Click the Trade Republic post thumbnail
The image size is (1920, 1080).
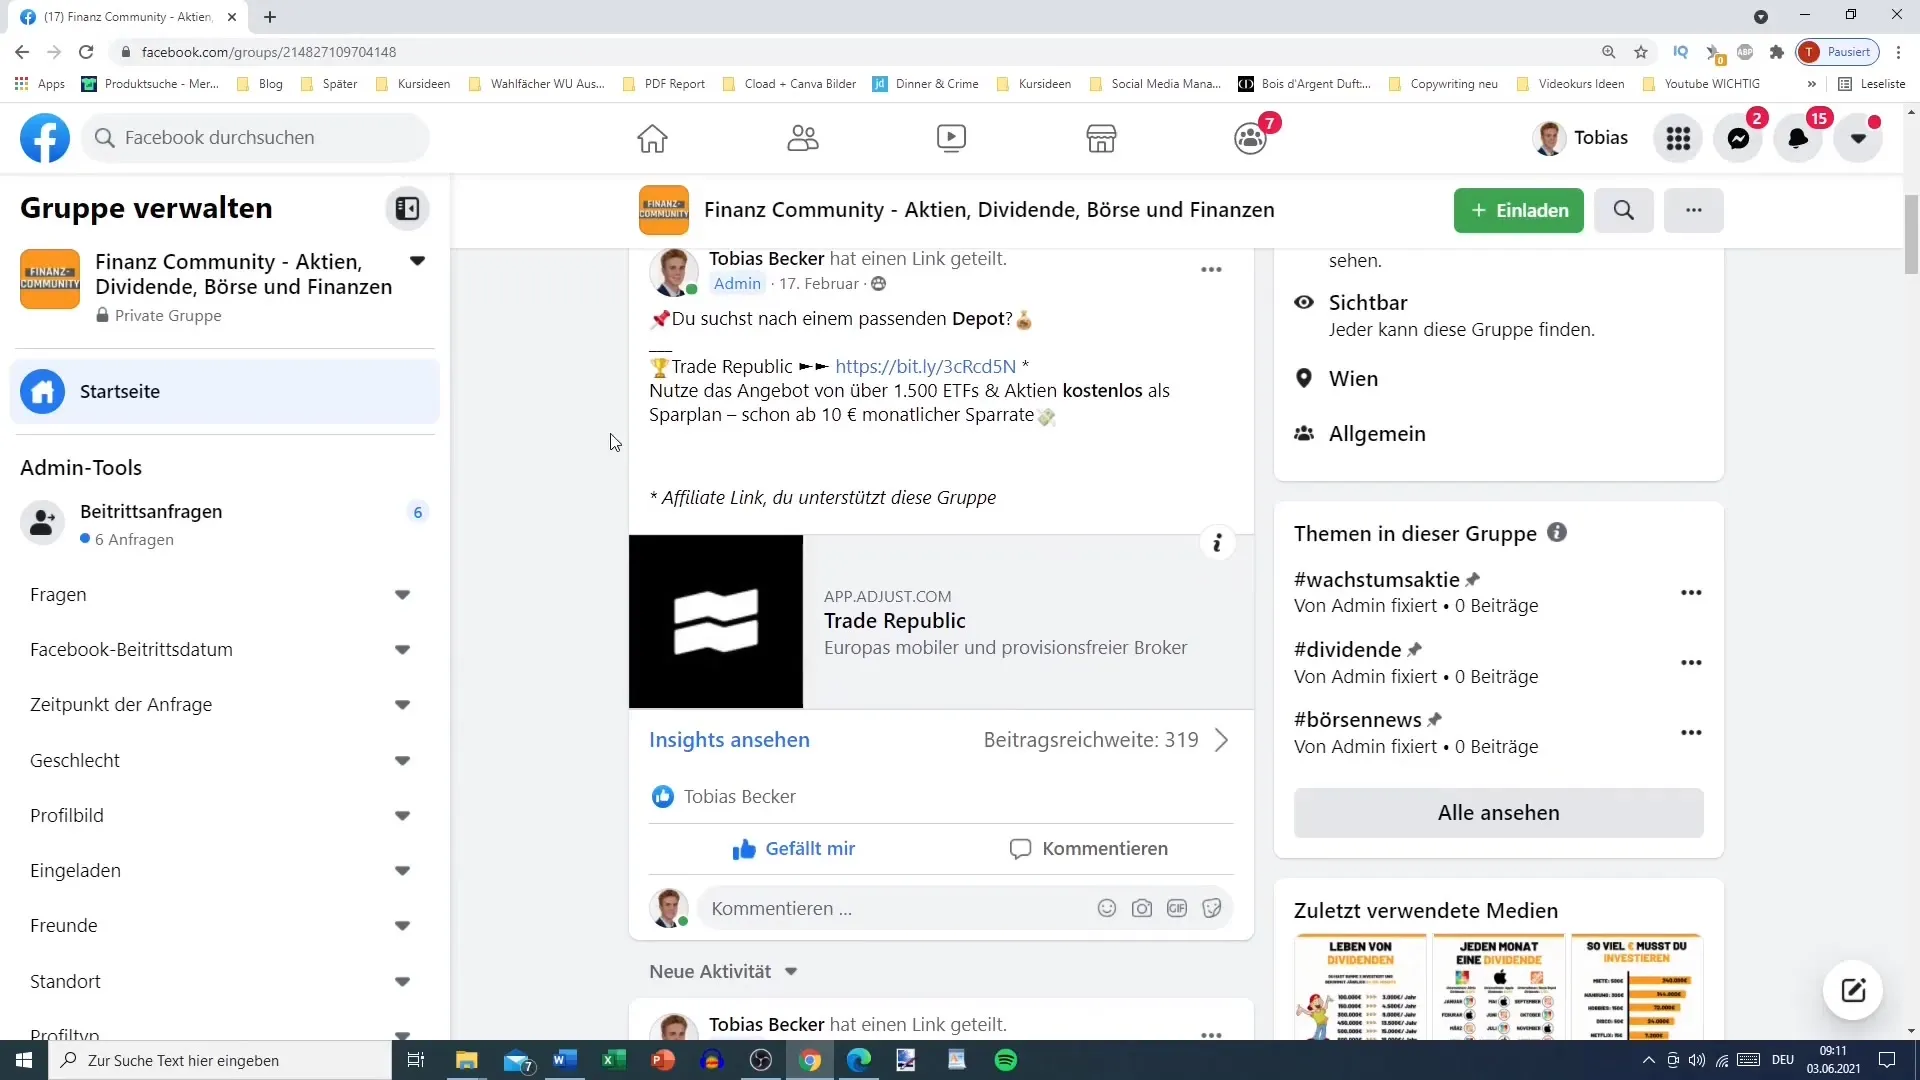pos(719,621)
